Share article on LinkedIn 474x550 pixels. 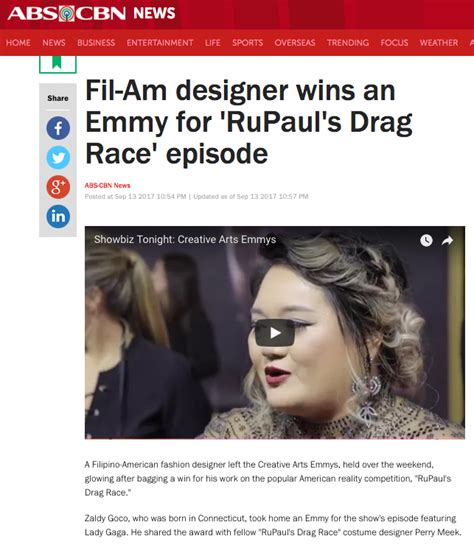(58, 216)
